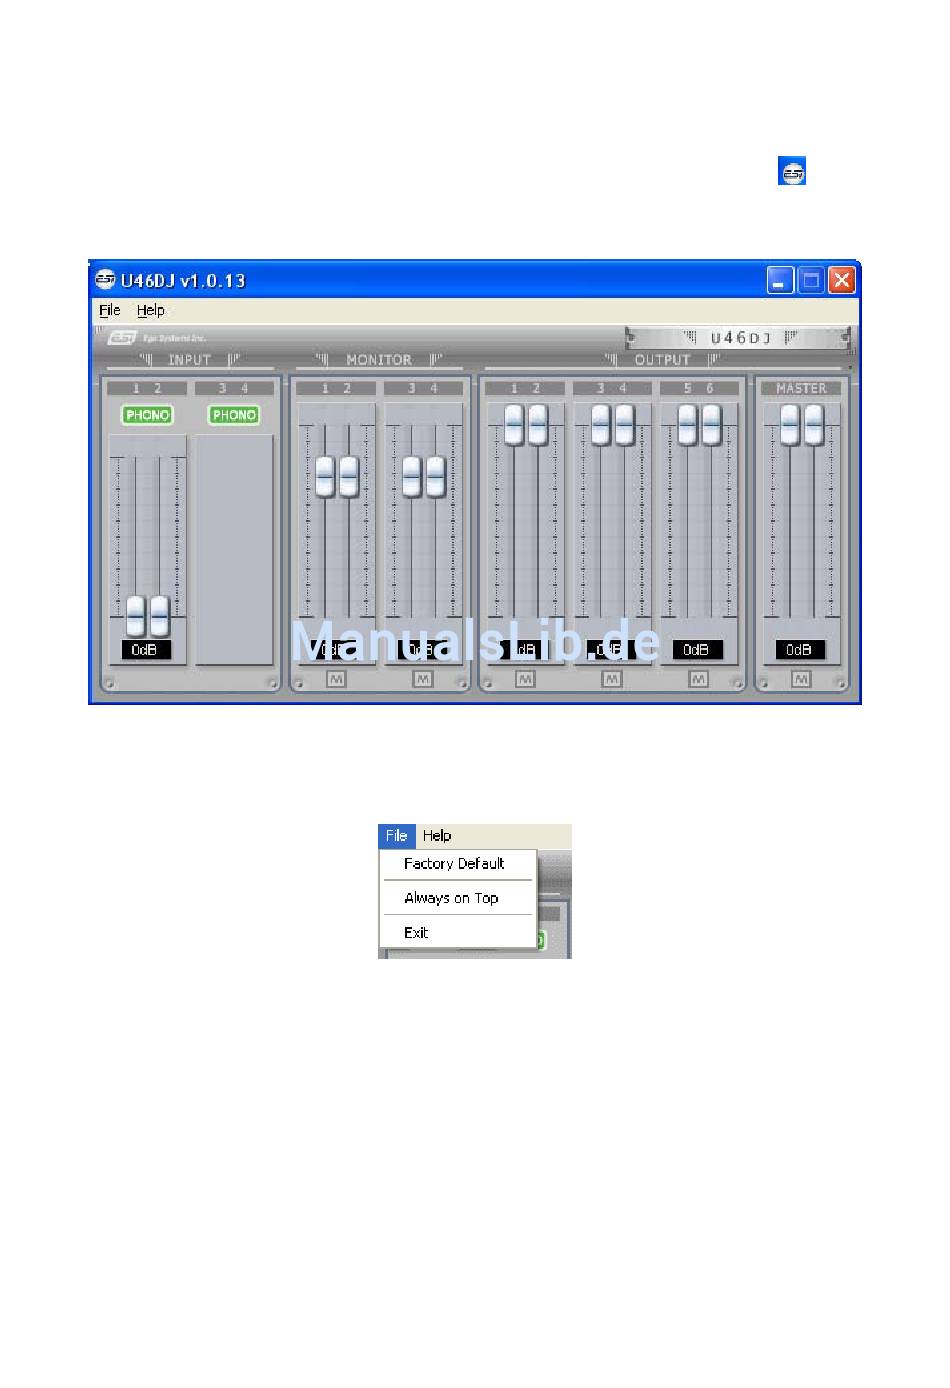Click the left fader knob of input 1 2
The width and height of the screenshot is (950, 1388).
click(136, 616)
